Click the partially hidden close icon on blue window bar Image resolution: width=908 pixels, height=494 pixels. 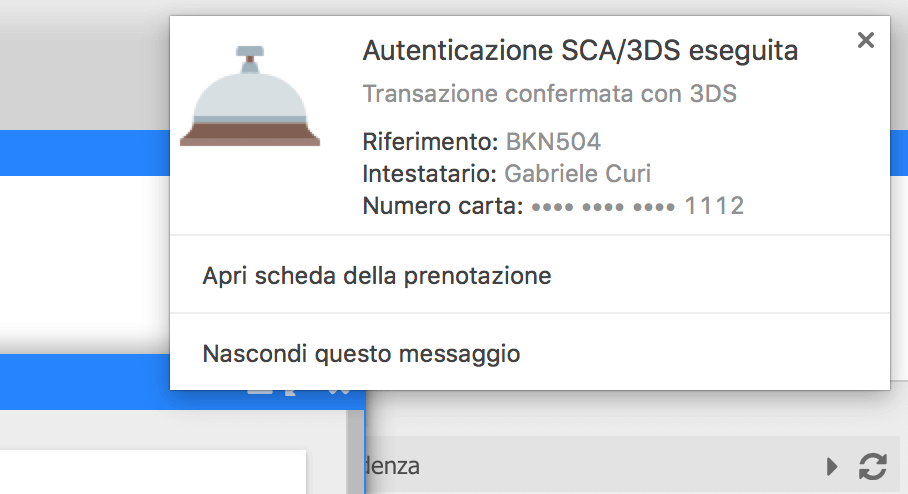point(339,391)
